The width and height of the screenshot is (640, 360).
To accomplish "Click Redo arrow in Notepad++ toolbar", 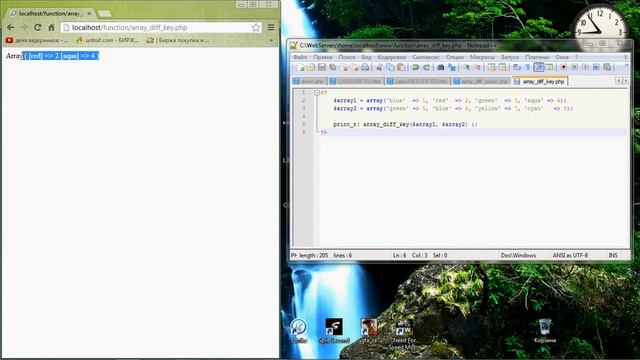I will point(427,67).
